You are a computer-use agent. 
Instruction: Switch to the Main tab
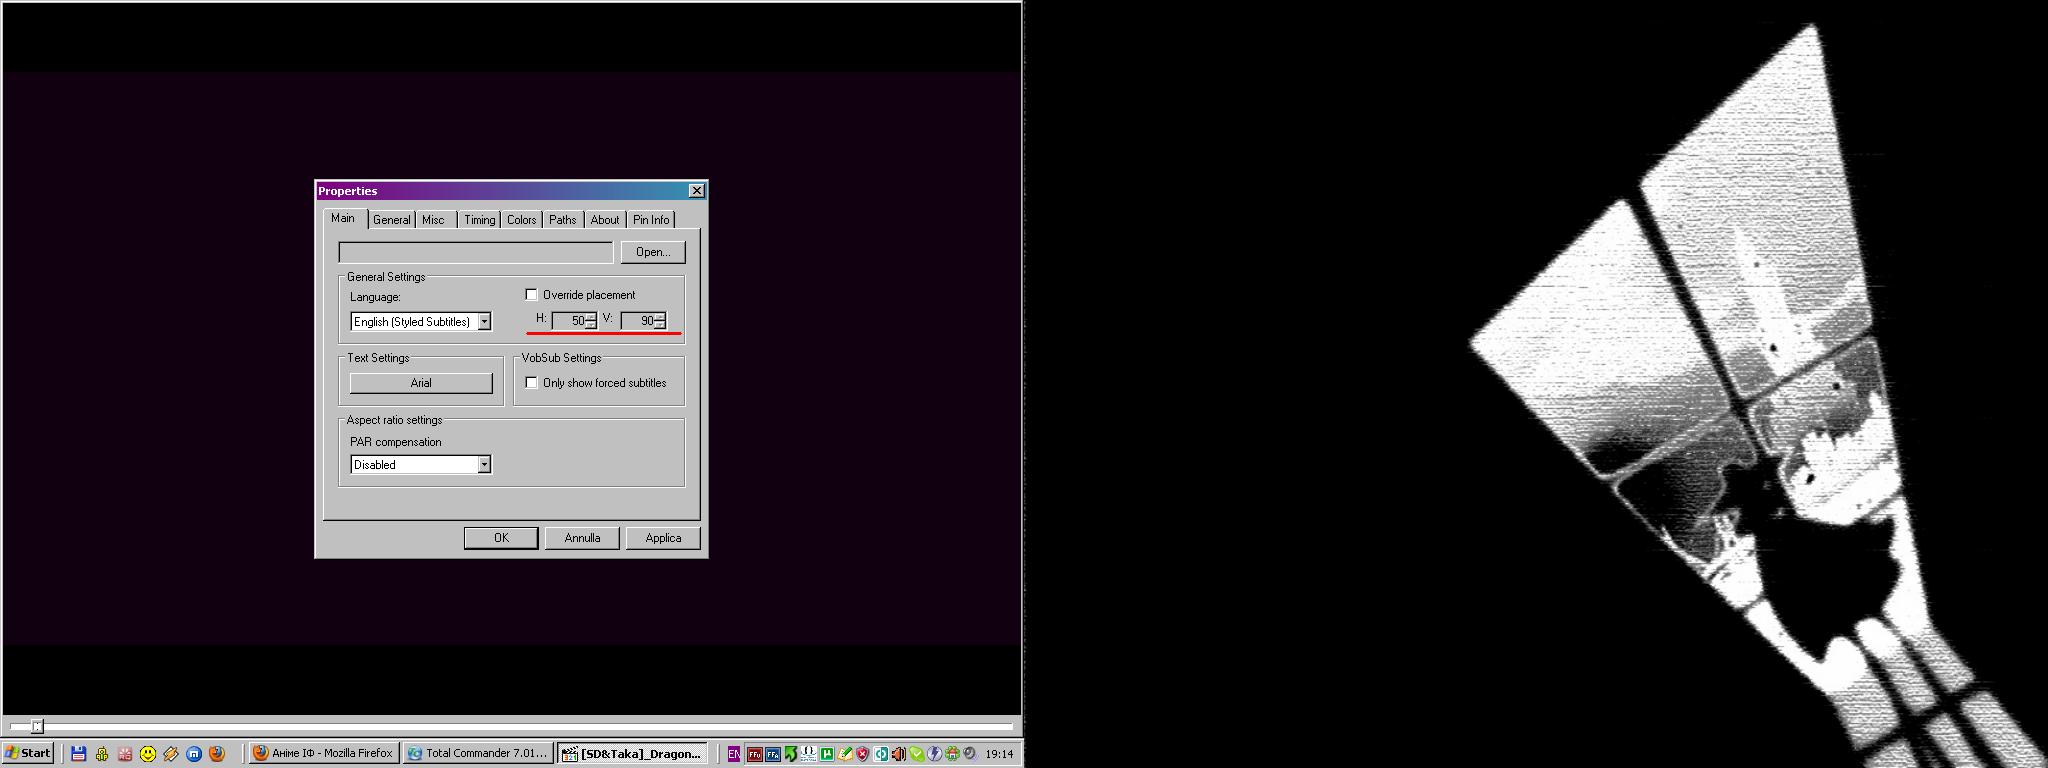[x=343, y=218]
